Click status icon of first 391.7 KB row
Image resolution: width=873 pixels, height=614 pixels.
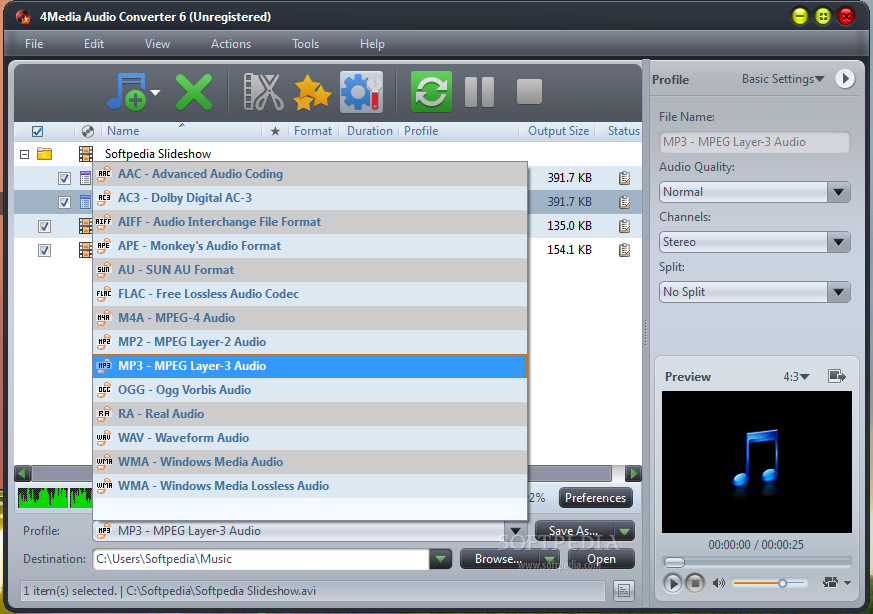tap(625, 178)
